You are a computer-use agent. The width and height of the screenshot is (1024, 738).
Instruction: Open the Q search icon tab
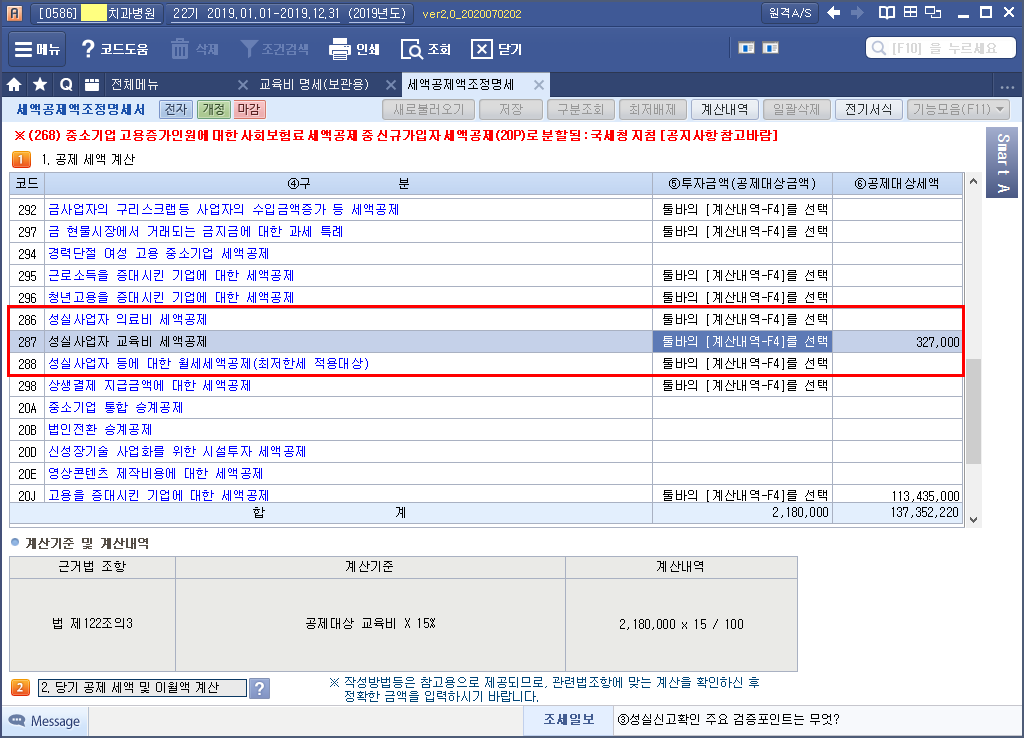[66, 84]
